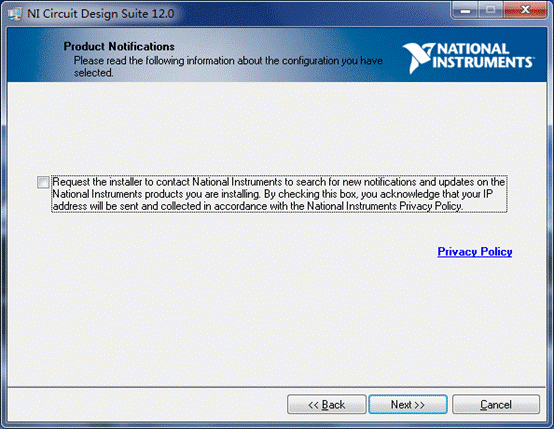The width and height of the screenshot is (554, 429).
Task: Go back with the << Back button
Action: [326, 404]
